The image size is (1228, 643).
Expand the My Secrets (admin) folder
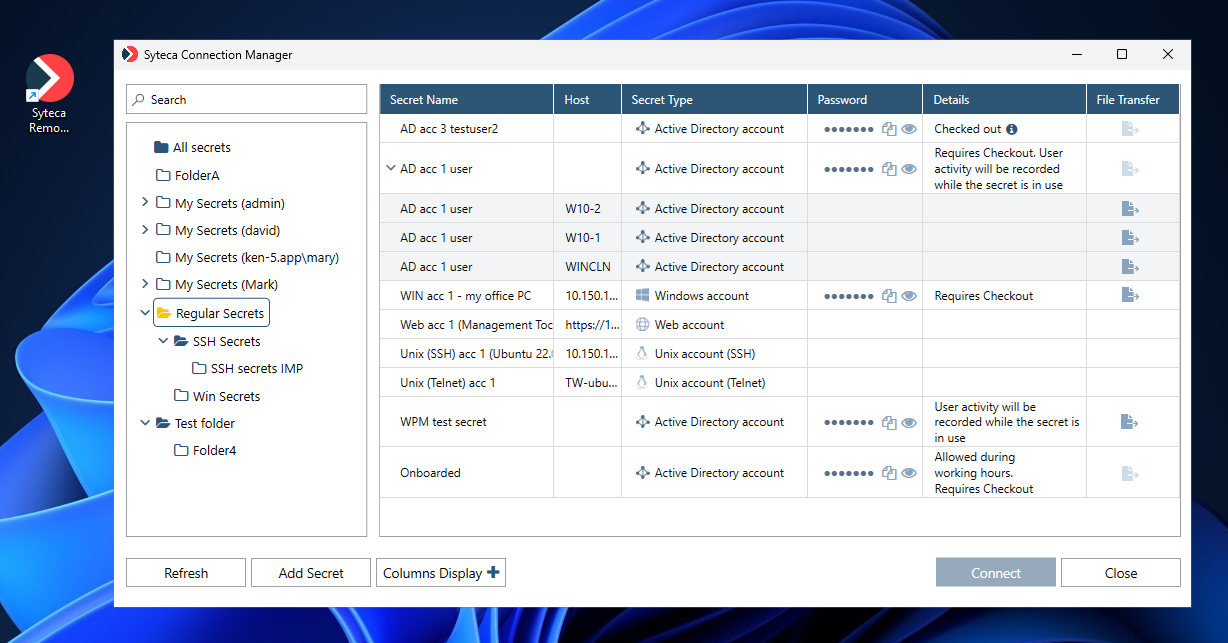click(145, 202)
